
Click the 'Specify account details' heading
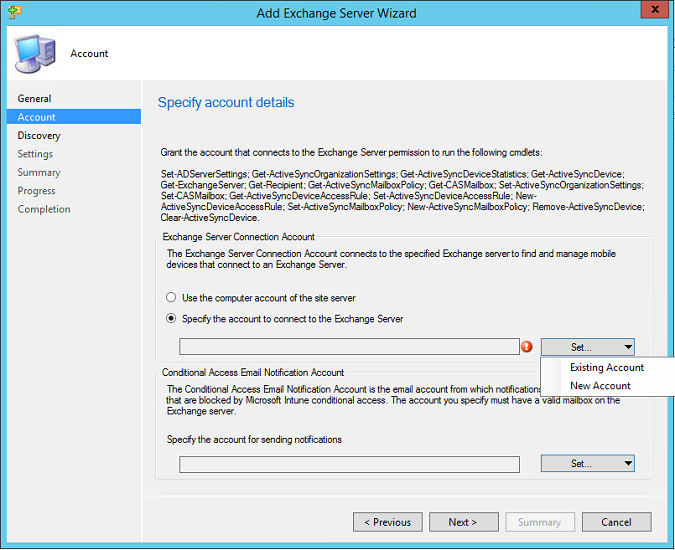226,102
